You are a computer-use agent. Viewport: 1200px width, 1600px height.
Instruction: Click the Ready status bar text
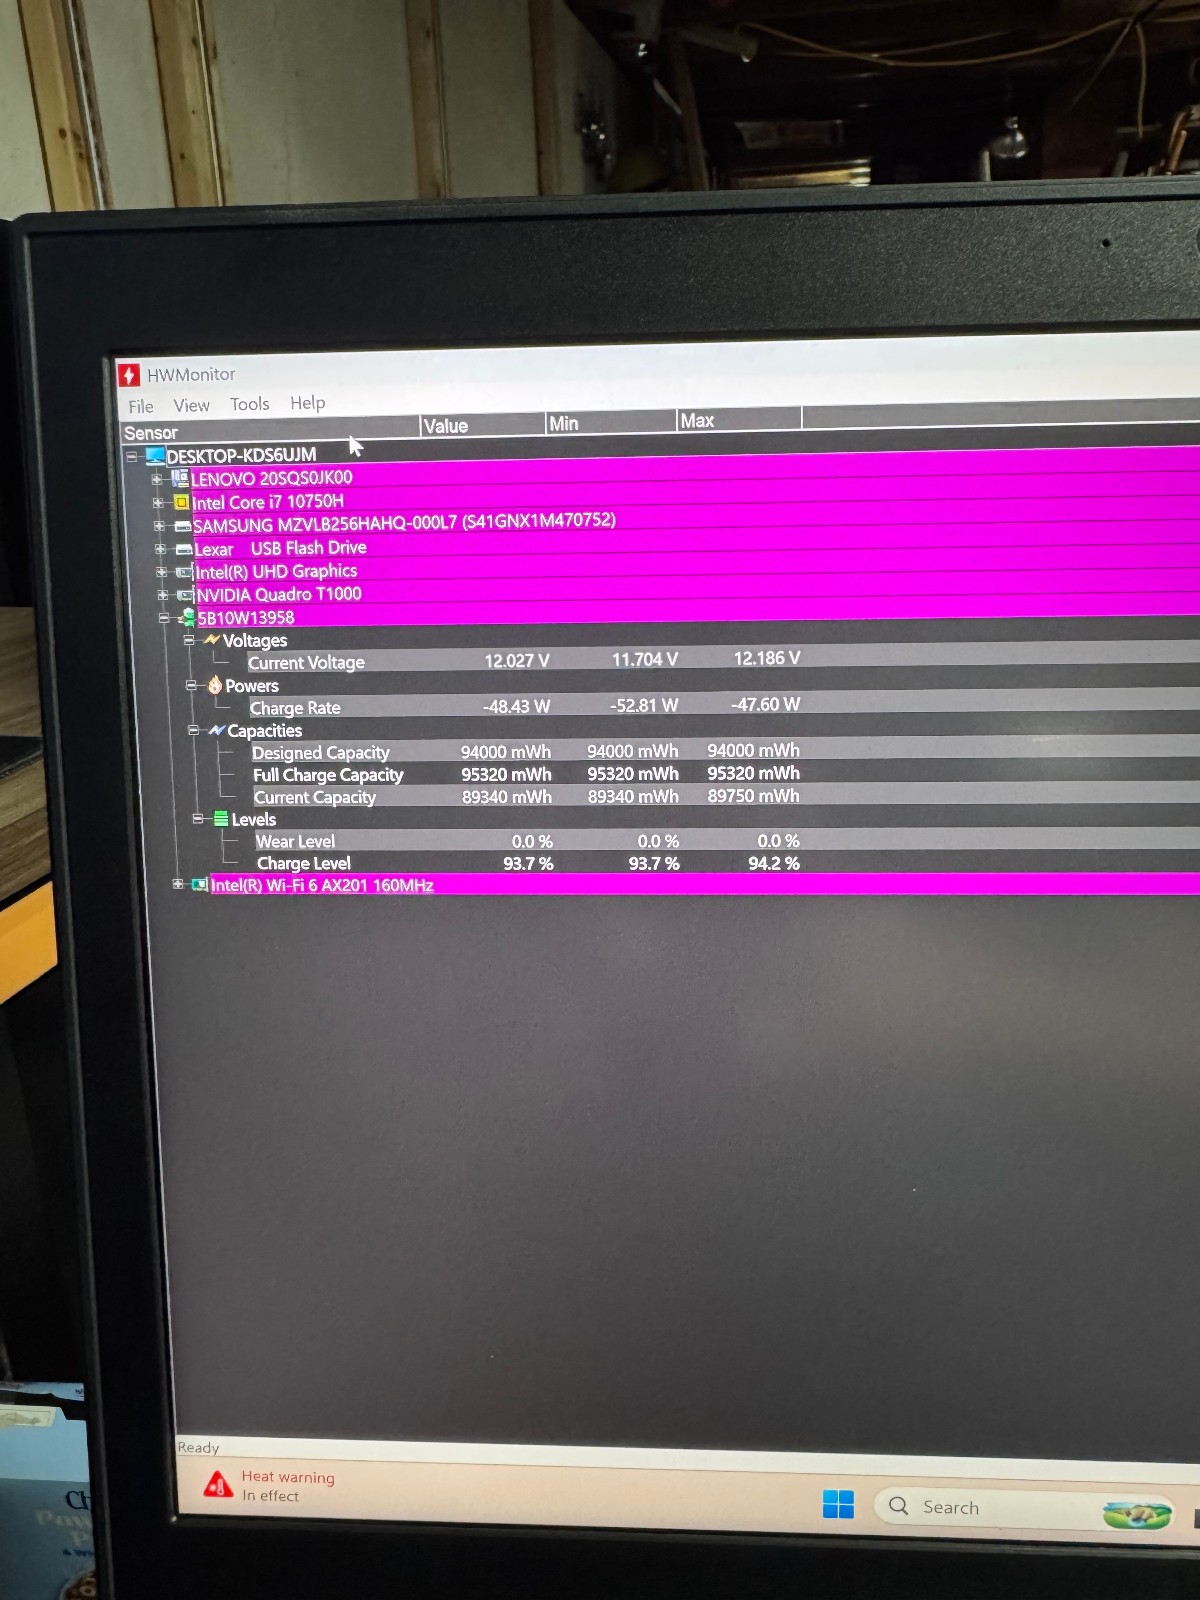tap(198, 1447)
